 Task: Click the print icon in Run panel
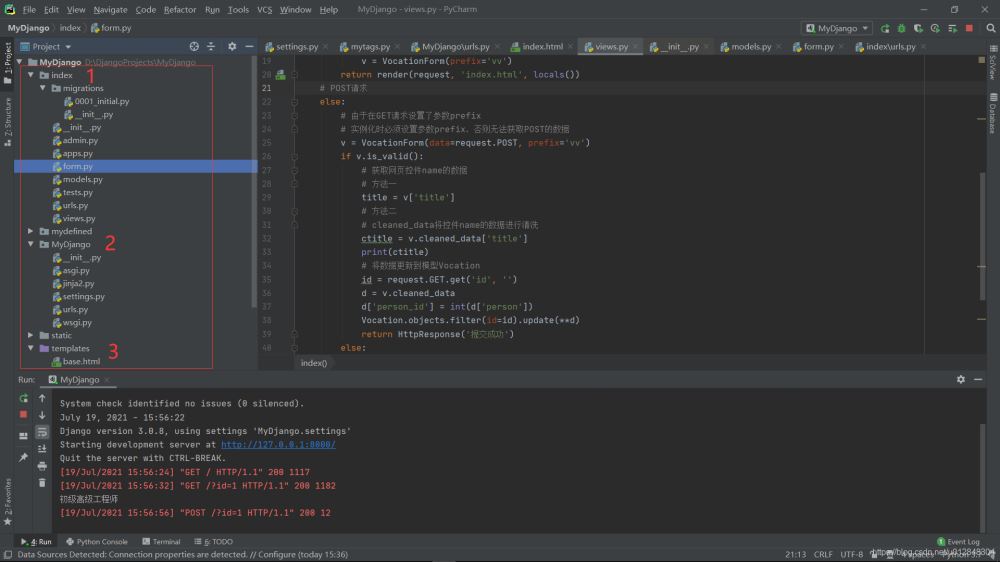(42, 465)
